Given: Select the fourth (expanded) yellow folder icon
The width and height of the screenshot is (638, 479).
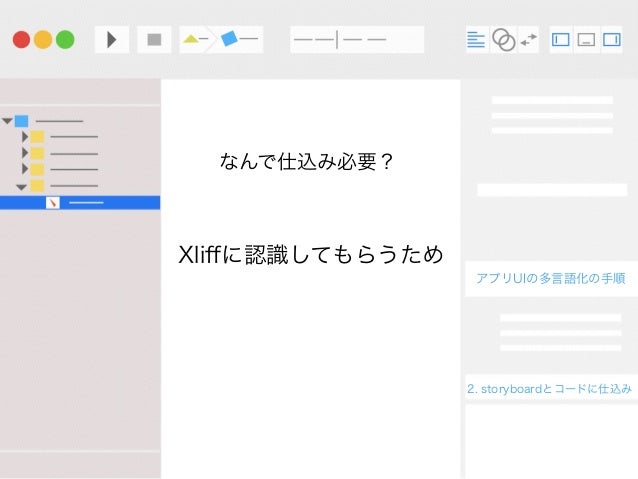Looking at the screenshot, I should [37, 186].
